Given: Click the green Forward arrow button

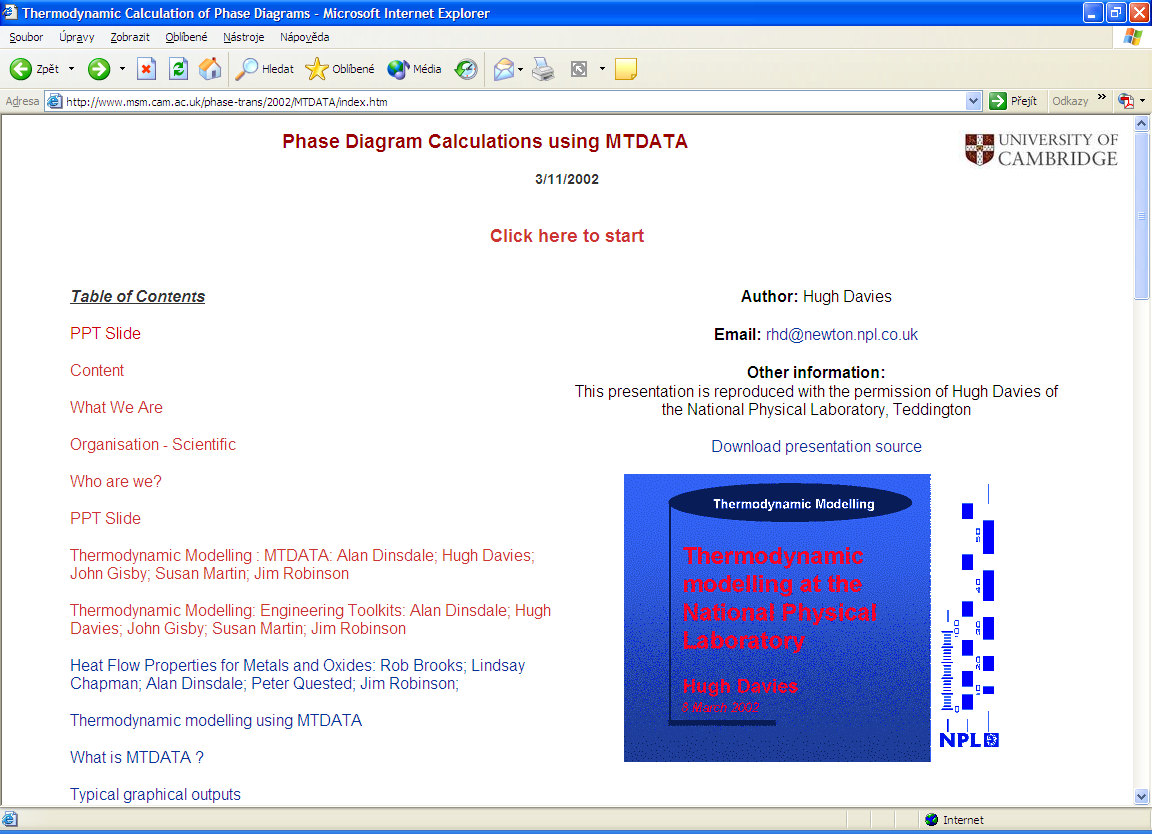Looking at the screenshot, I should click(98, 69).
